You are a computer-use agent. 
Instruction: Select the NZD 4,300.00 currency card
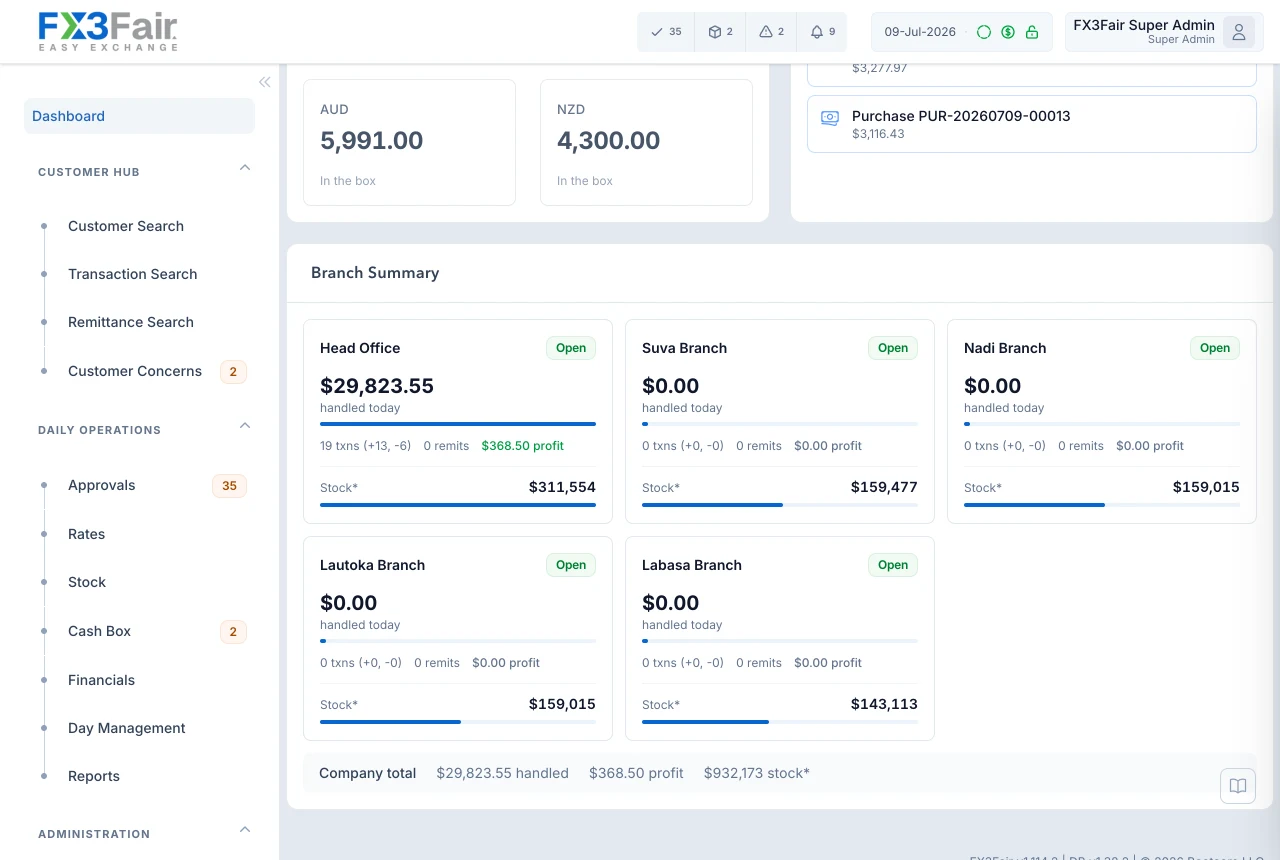(646, 143)
